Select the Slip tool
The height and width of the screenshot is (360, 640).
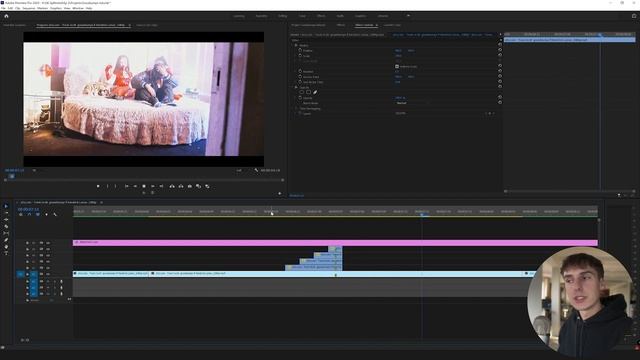[x=6, y=233]
